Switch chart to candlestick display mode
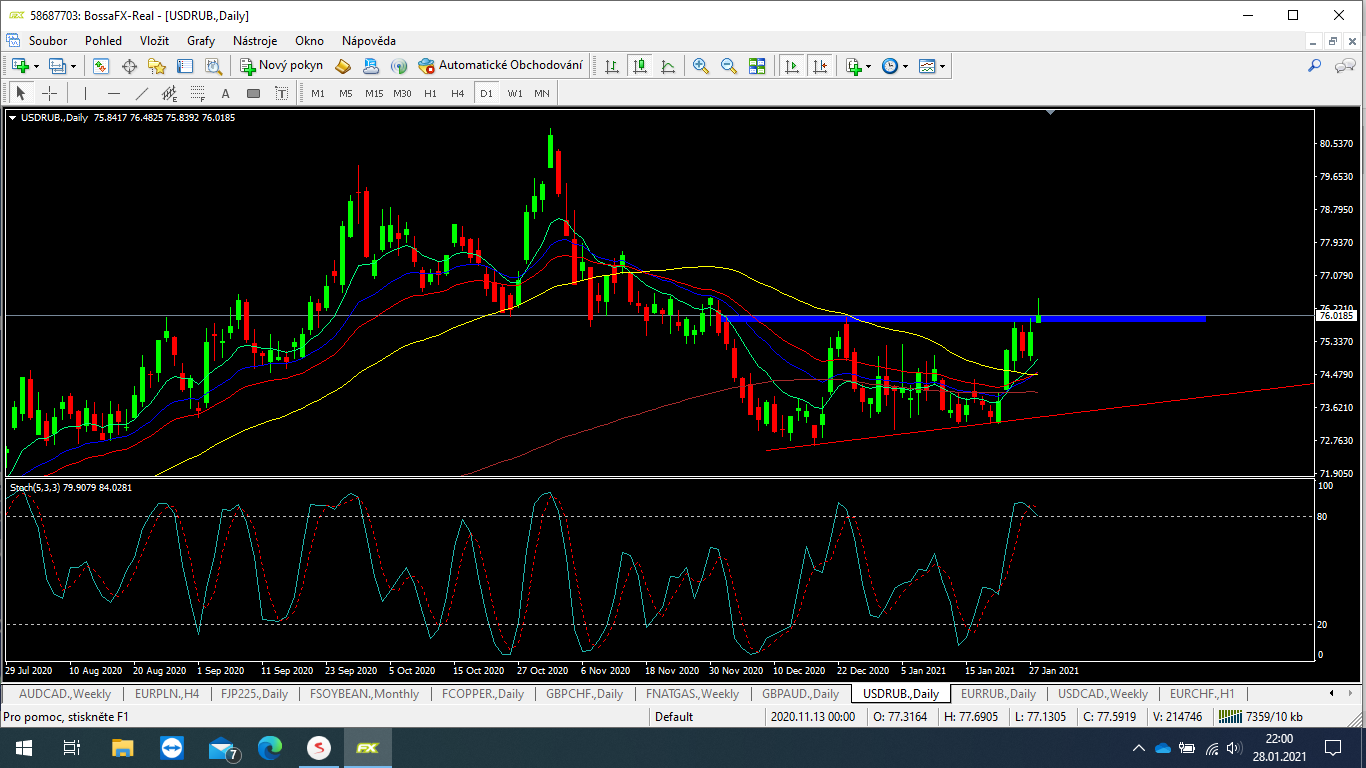Image resolution: width=1366 pixels, height=768 pixels. (x=640, y=66)
